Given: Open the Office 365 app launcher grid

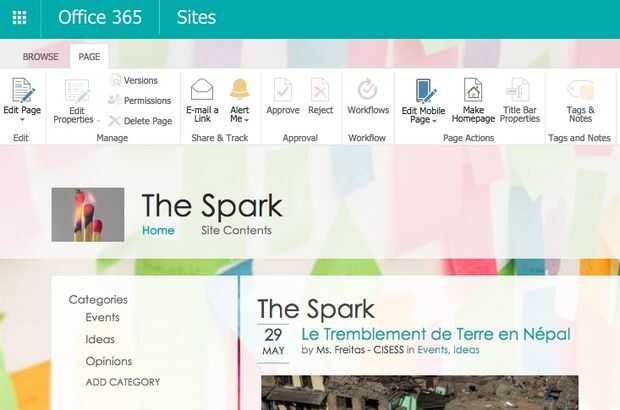Looking at the screenshot, I should click(19, 17).
